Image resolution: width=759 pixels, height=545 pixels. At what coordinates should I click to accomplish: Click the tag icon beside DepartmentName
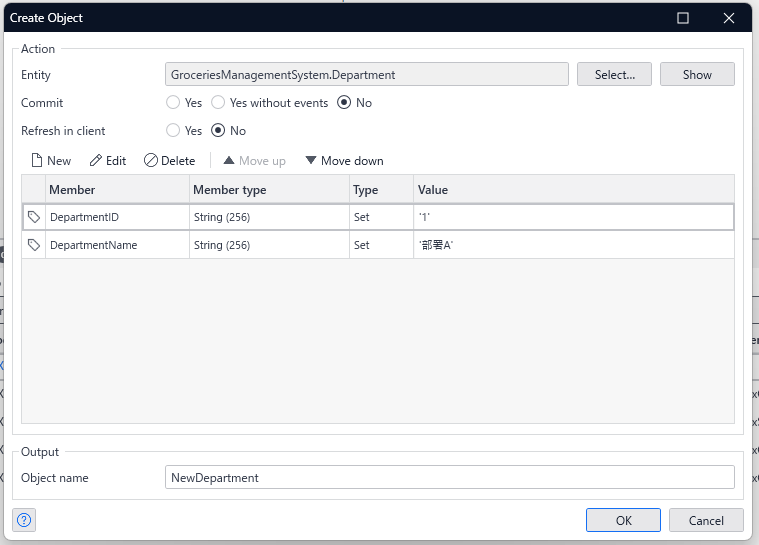33,245
